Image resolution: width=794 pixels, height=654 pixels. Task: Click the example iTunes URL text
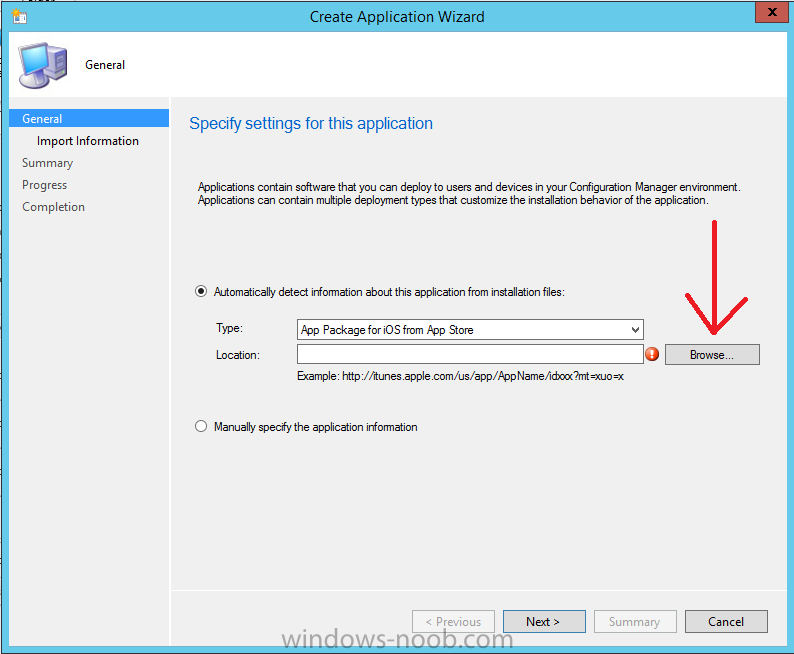[x=483, y=376]
